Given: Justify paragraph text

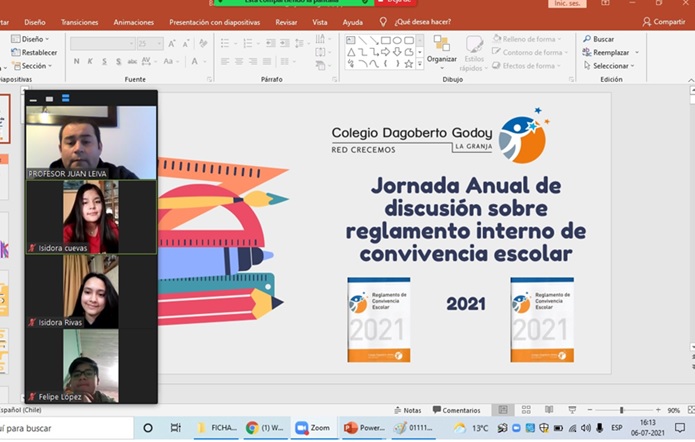Looking at the screenshot, I should click(267, 61).
